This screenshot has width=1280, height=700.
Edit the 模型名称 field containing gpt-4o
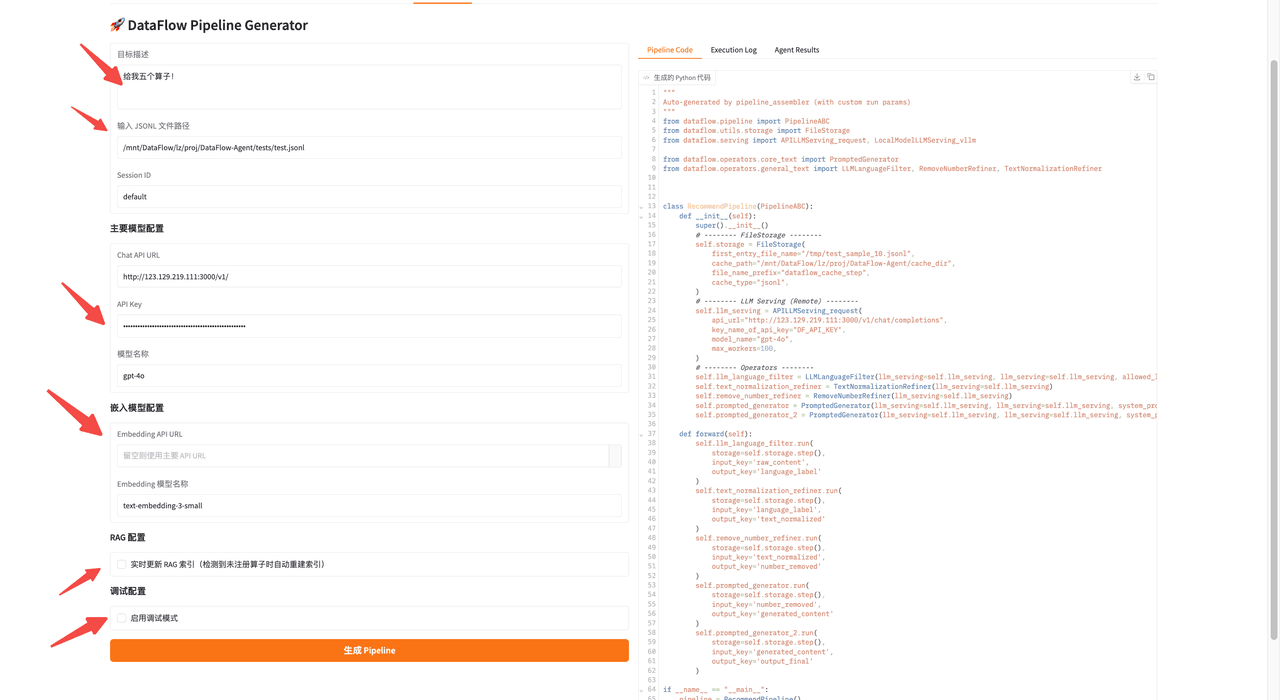click(x=369, y=376)
